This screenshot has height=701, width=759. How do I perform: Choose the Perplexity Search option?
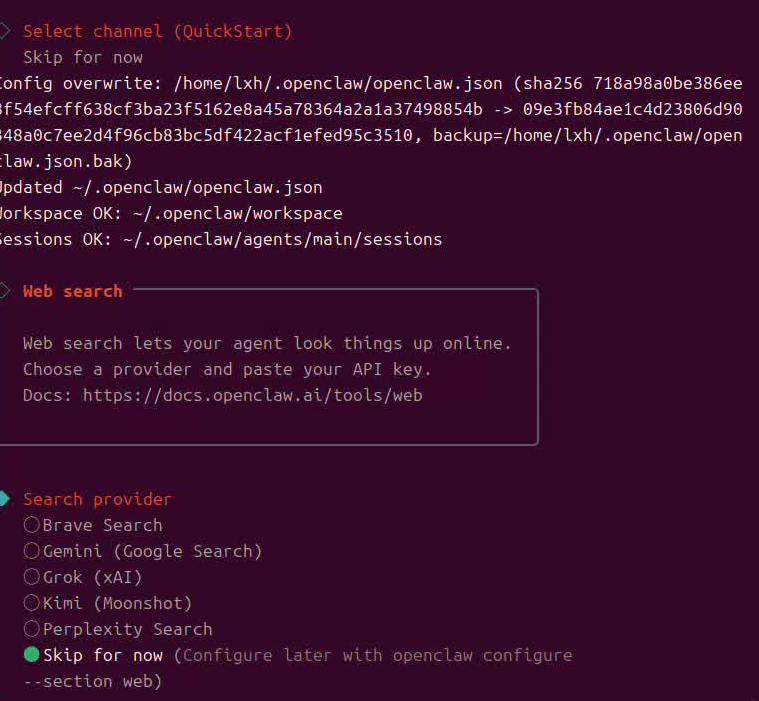pyautogui.click(x=32, y=629)
